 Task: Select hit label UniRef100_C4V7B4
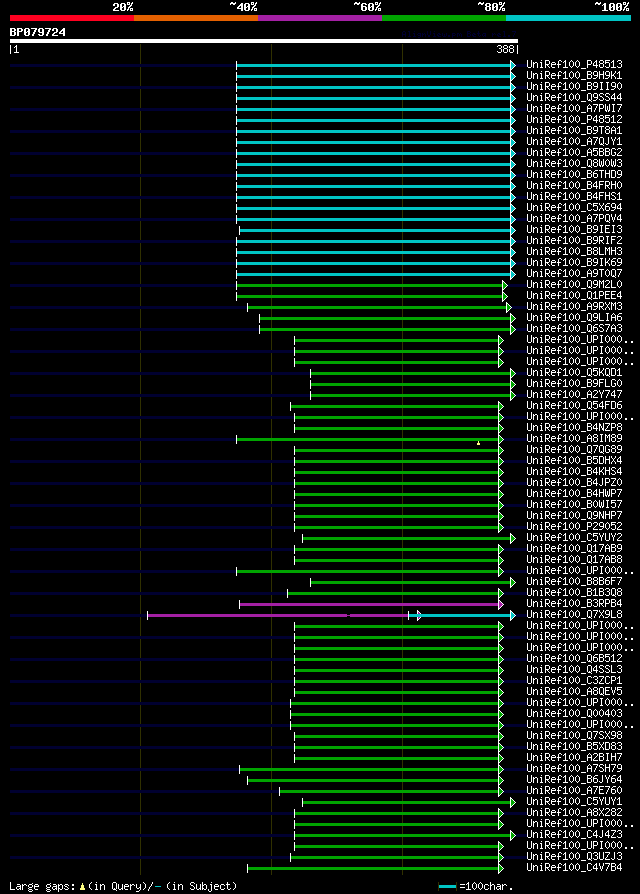(x=574, y=867)
